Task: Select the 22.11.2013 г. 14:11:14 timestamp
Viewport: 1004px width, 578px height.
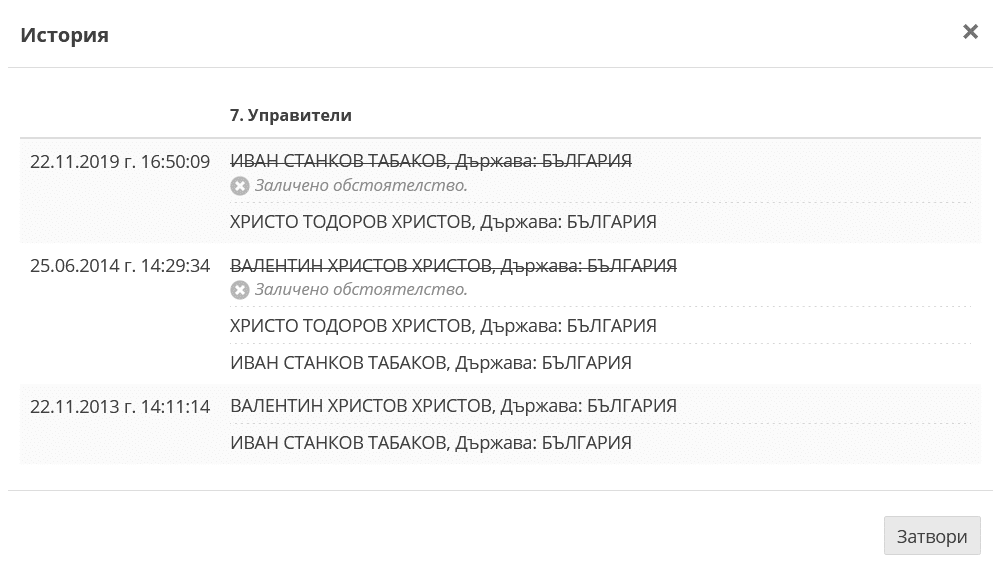Action: 120,406
